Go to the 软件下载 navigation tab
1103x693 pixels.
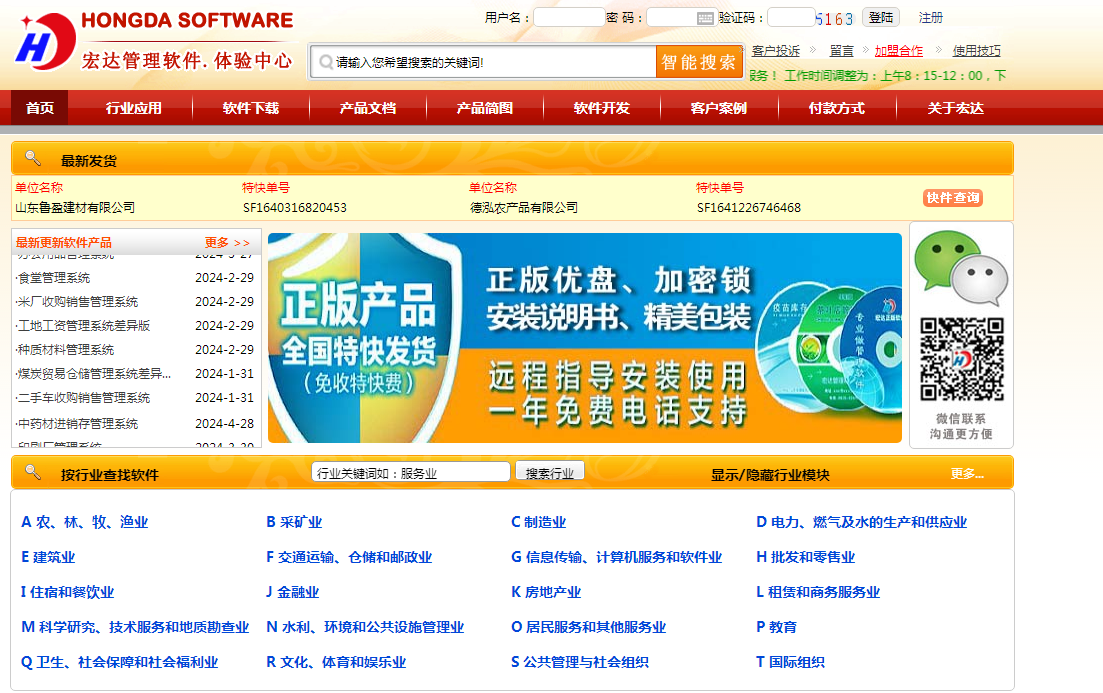(x=250, y=108)
